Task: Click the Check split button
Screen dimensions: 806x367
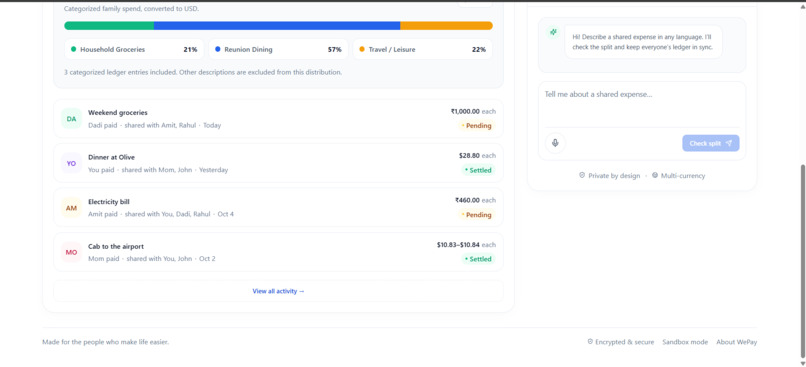Action: pyautogui.click(x=710, y=143)
